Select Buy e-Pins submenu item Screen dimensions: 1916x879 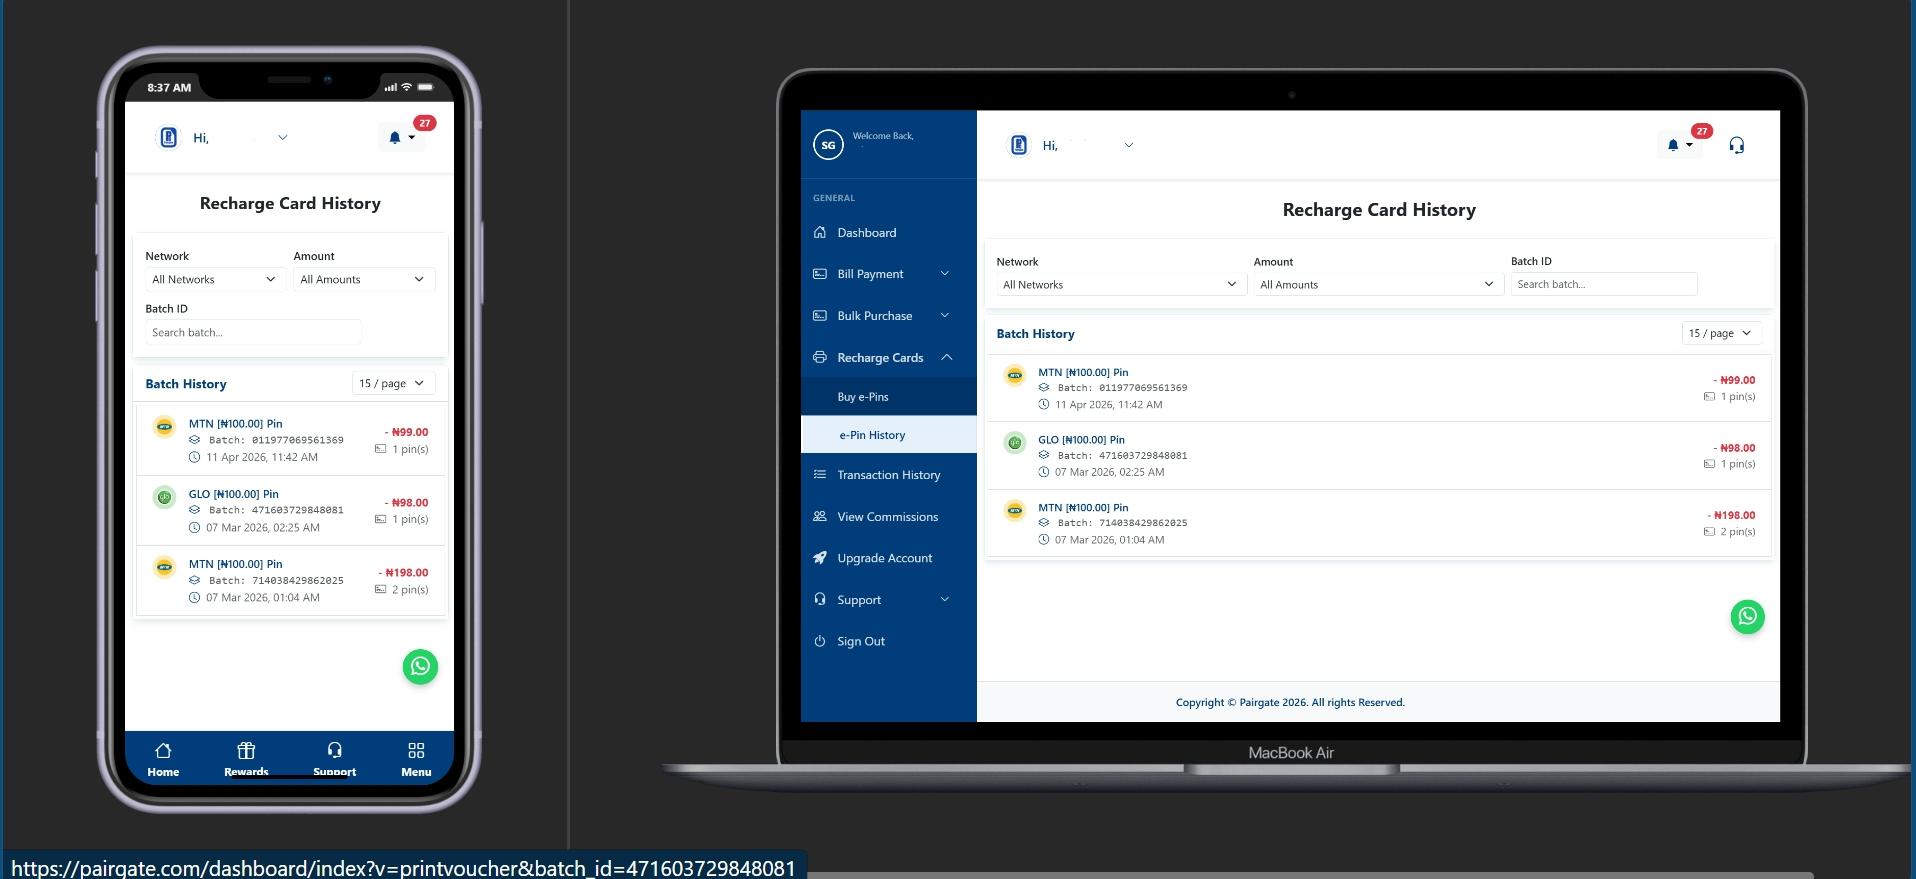click(x=889, y=397)
